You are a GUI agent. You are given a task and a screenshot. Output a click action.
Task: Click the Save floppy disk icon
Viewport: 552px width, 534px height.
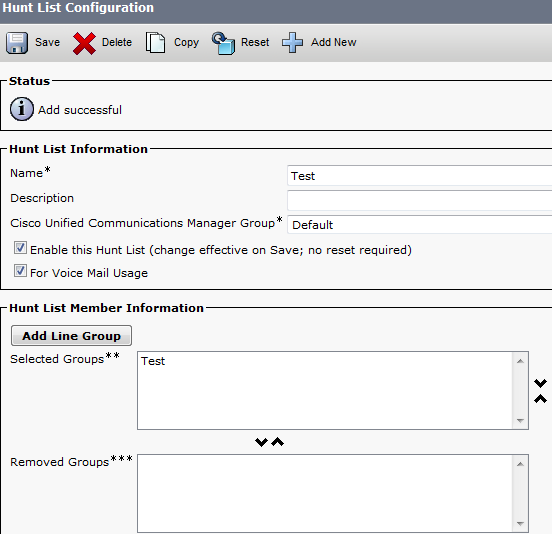[x=17, y=43]
